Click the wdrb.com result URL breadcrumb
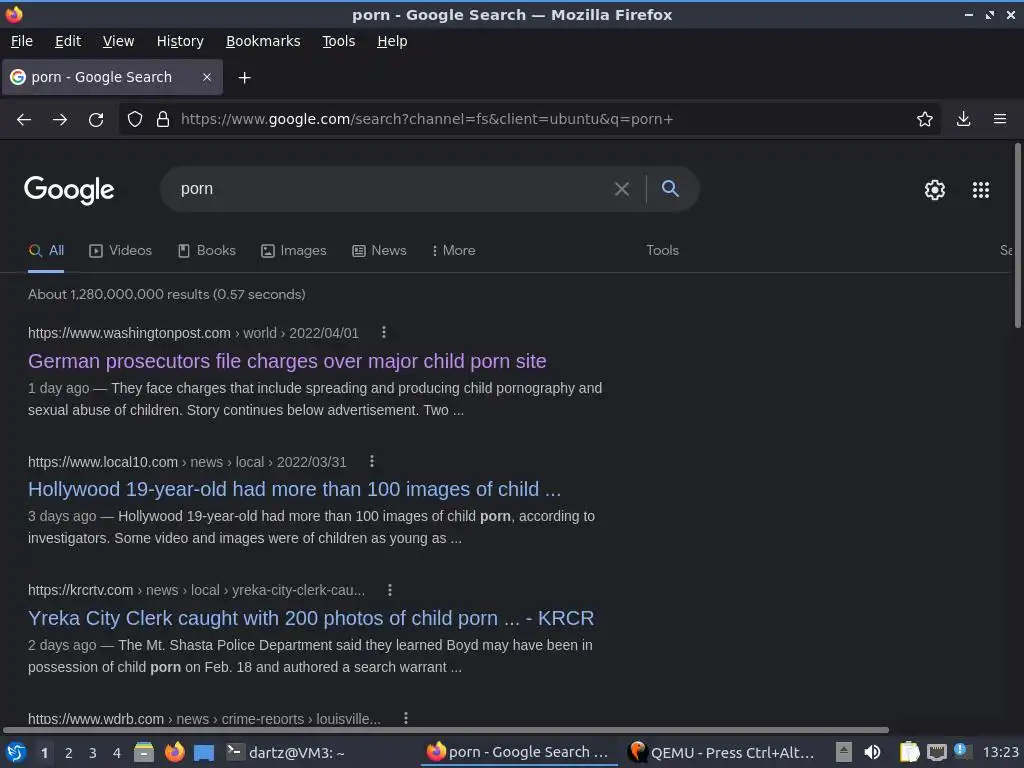Image resolution: width=1024 pixels, height=768 pixels. (204, 719)
